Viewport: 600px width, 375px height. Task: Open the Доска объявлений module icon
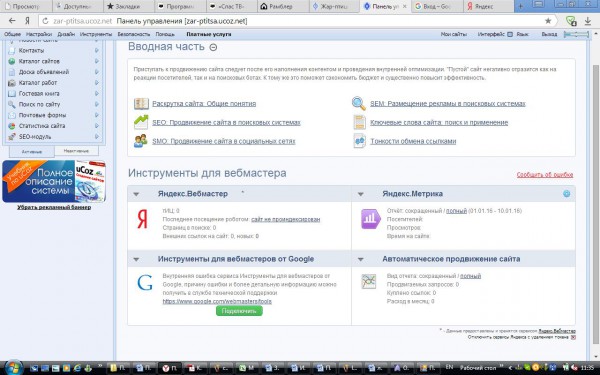pyautogui.click(x=12, y=72)
